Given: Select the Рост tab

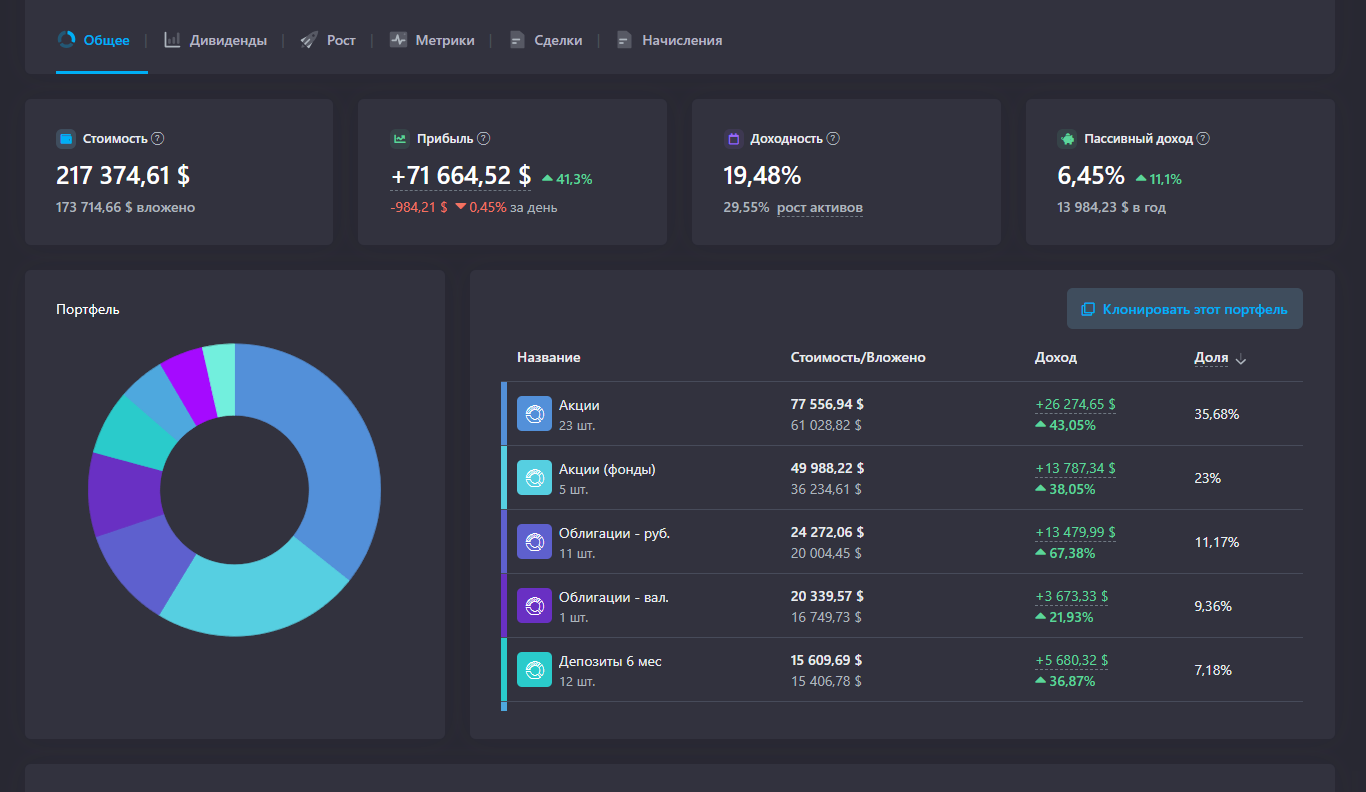Looking at the screenshot, I should coord(328,40).
